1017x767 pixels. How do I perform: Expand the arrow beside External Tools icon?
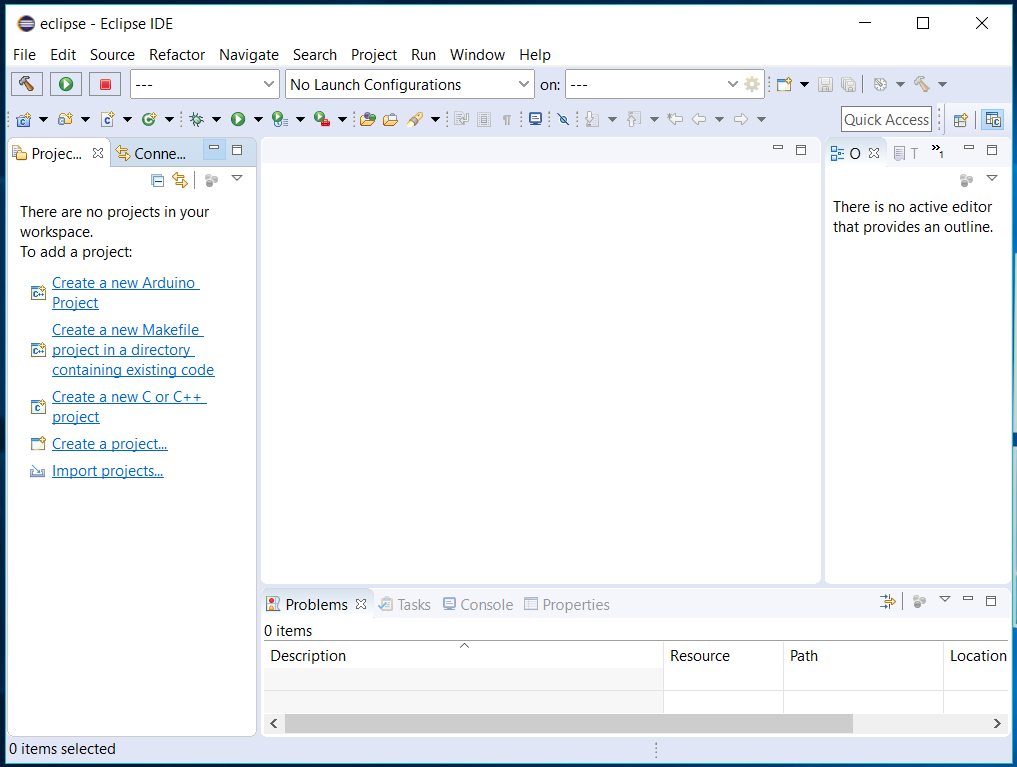[x=342, y=119]
